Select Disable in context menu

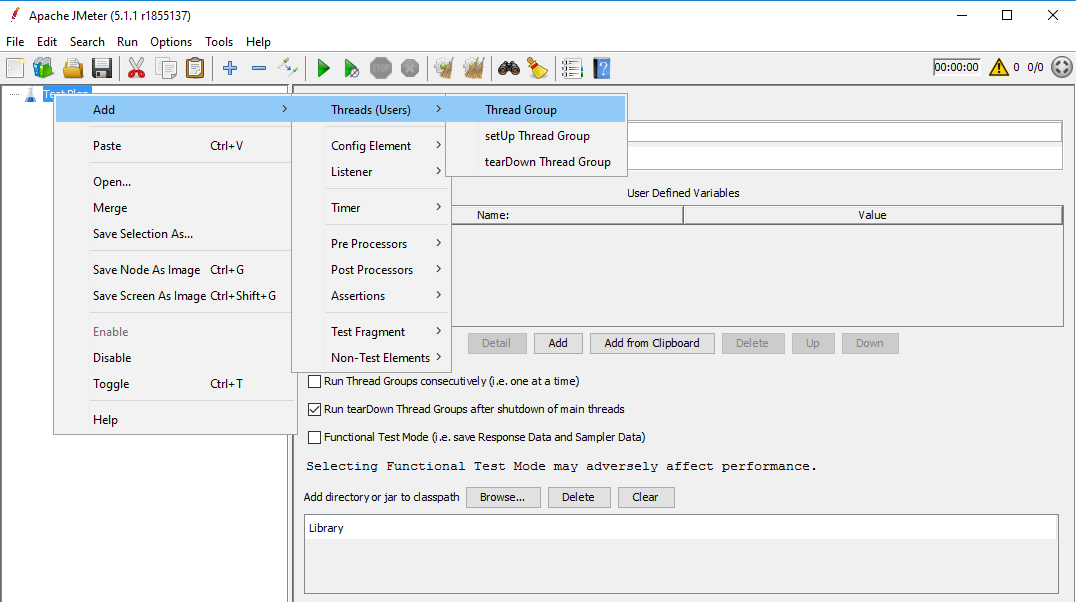tap(175, 358)
